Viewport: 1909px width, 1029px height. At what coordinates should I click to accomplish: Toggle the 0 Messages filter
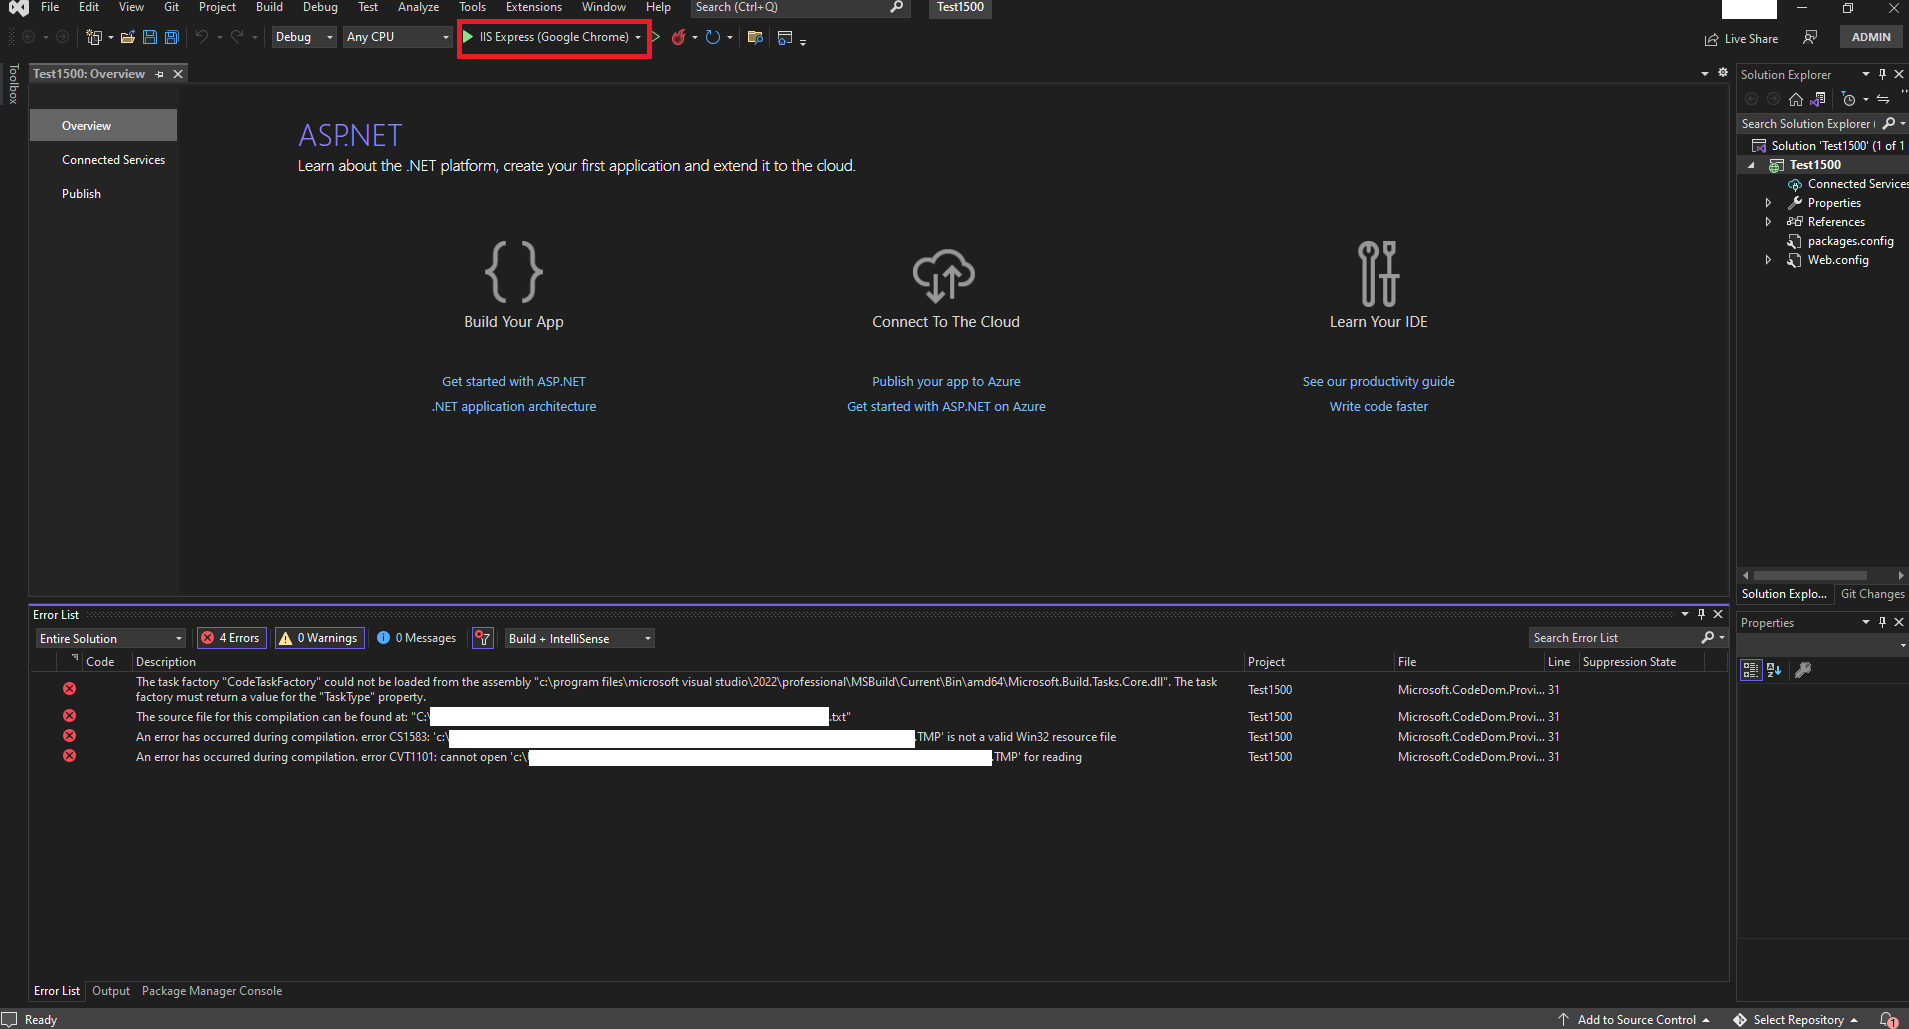(x=417, y=638)
